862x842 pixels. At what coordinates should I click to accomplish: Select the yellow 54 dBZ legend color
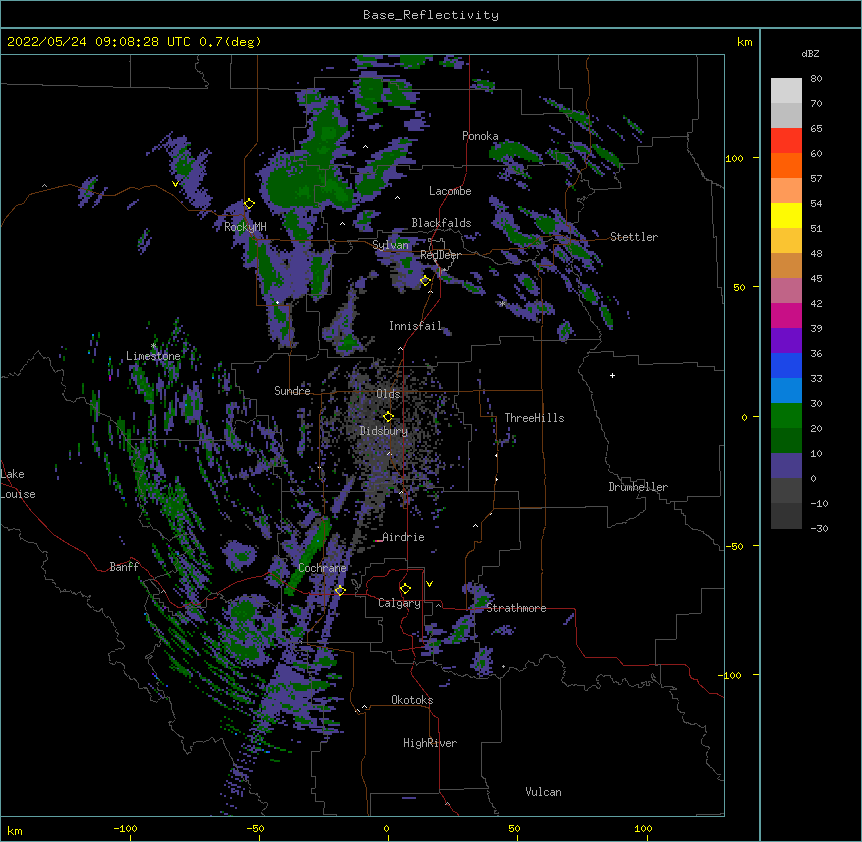pyautogui.click(x=786, y=215)
